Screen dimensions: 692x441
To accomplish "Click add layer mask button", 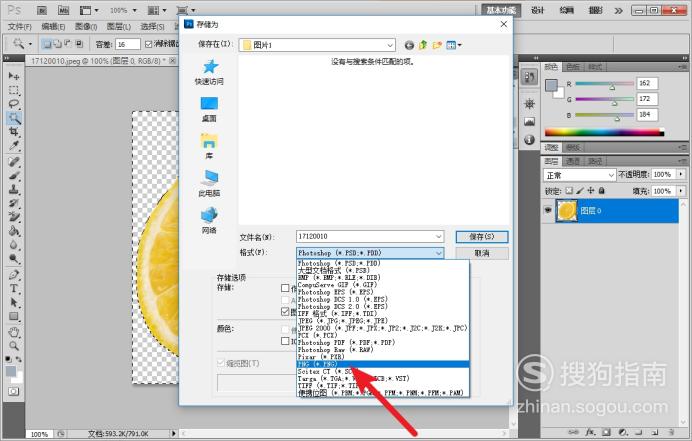I will point(606,432).
